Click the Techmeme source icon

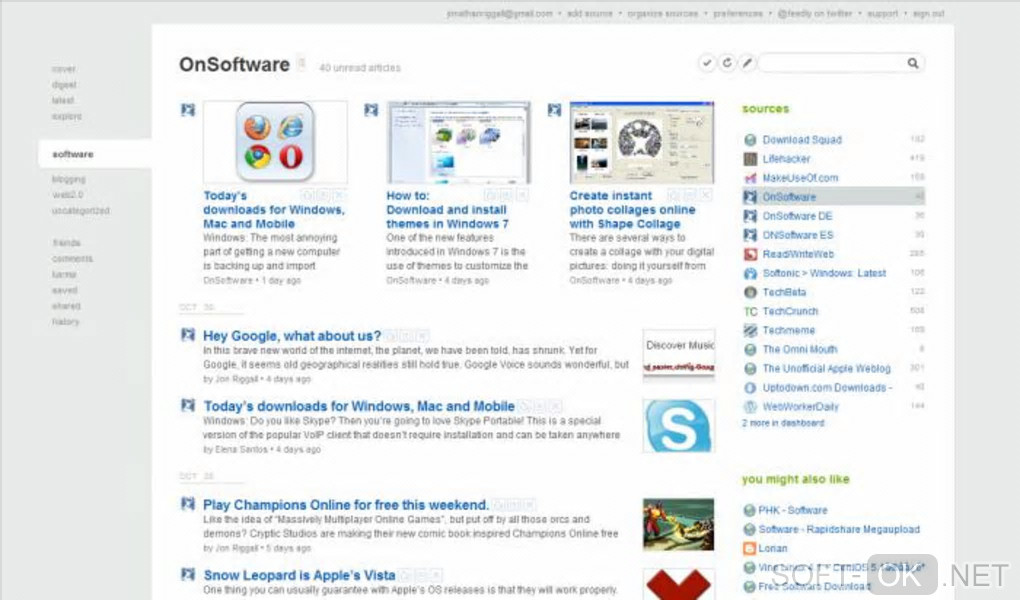750,330
